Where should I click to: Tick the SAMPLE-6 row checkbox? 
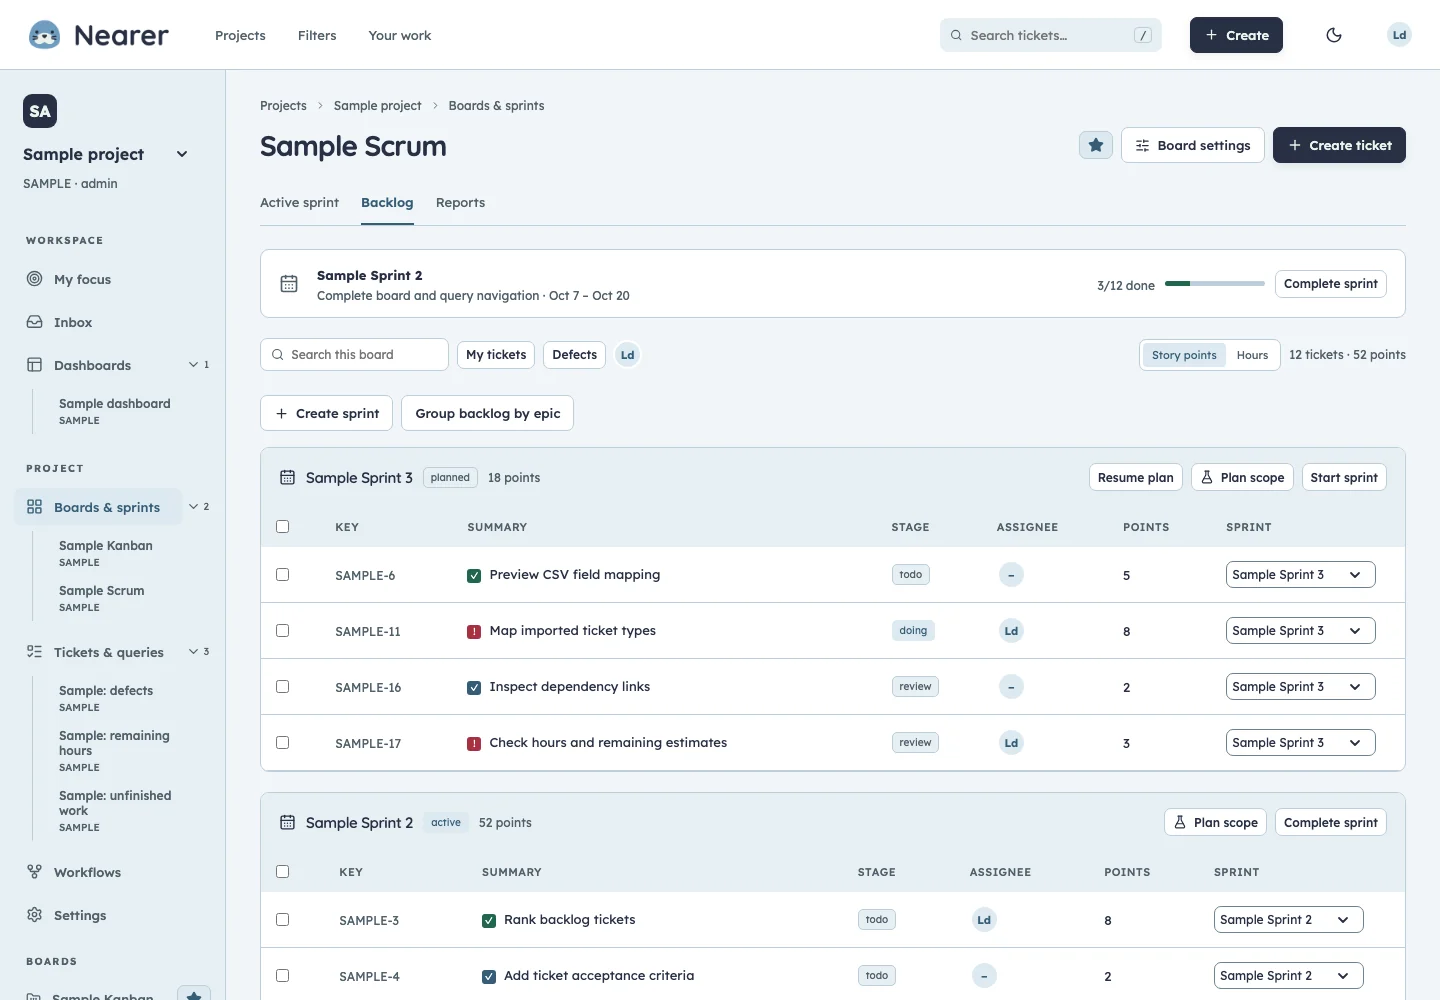tap(283, 575)
